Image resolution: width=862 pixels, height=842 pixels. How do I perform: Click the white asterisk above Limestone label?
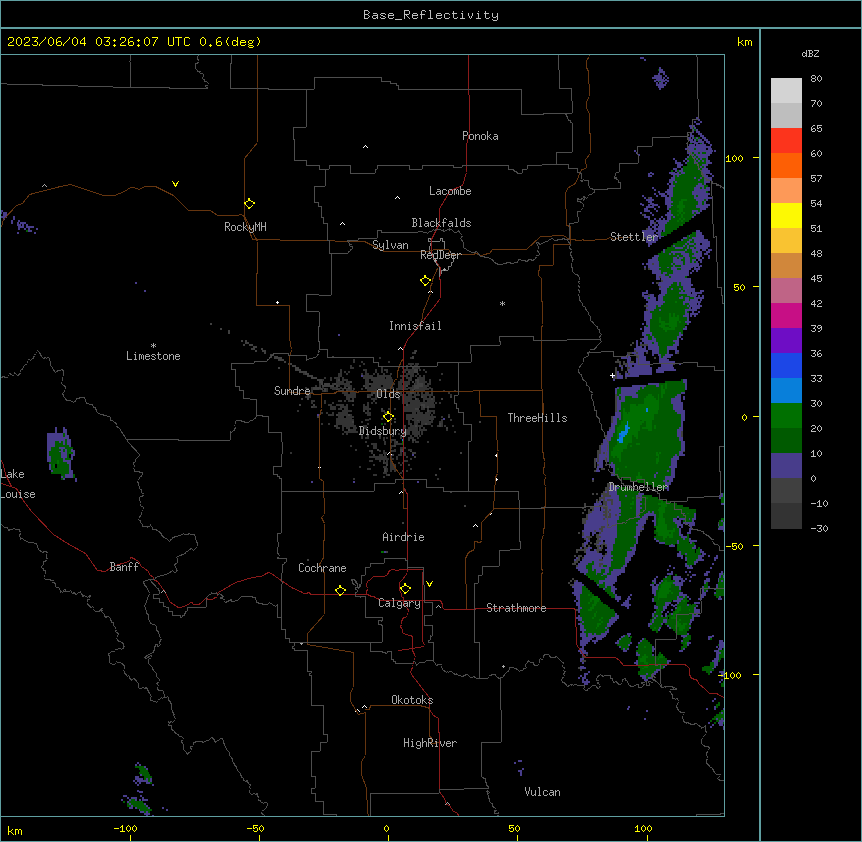pyautogui.click(x=153, y=345)
